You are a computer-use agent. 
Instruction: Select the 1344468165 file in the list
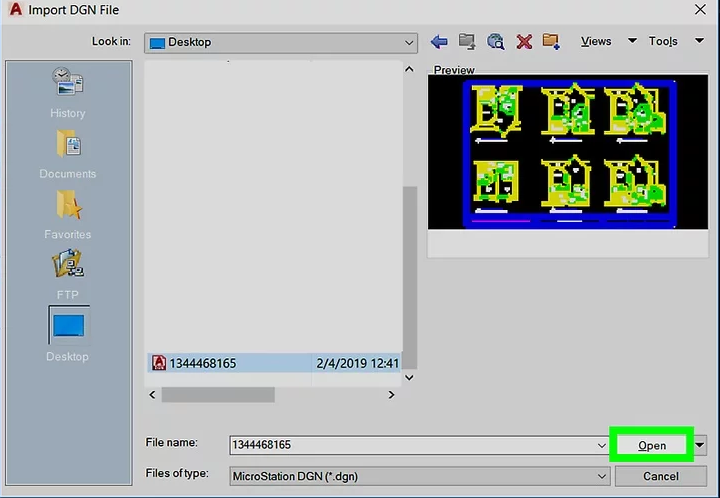204,363
